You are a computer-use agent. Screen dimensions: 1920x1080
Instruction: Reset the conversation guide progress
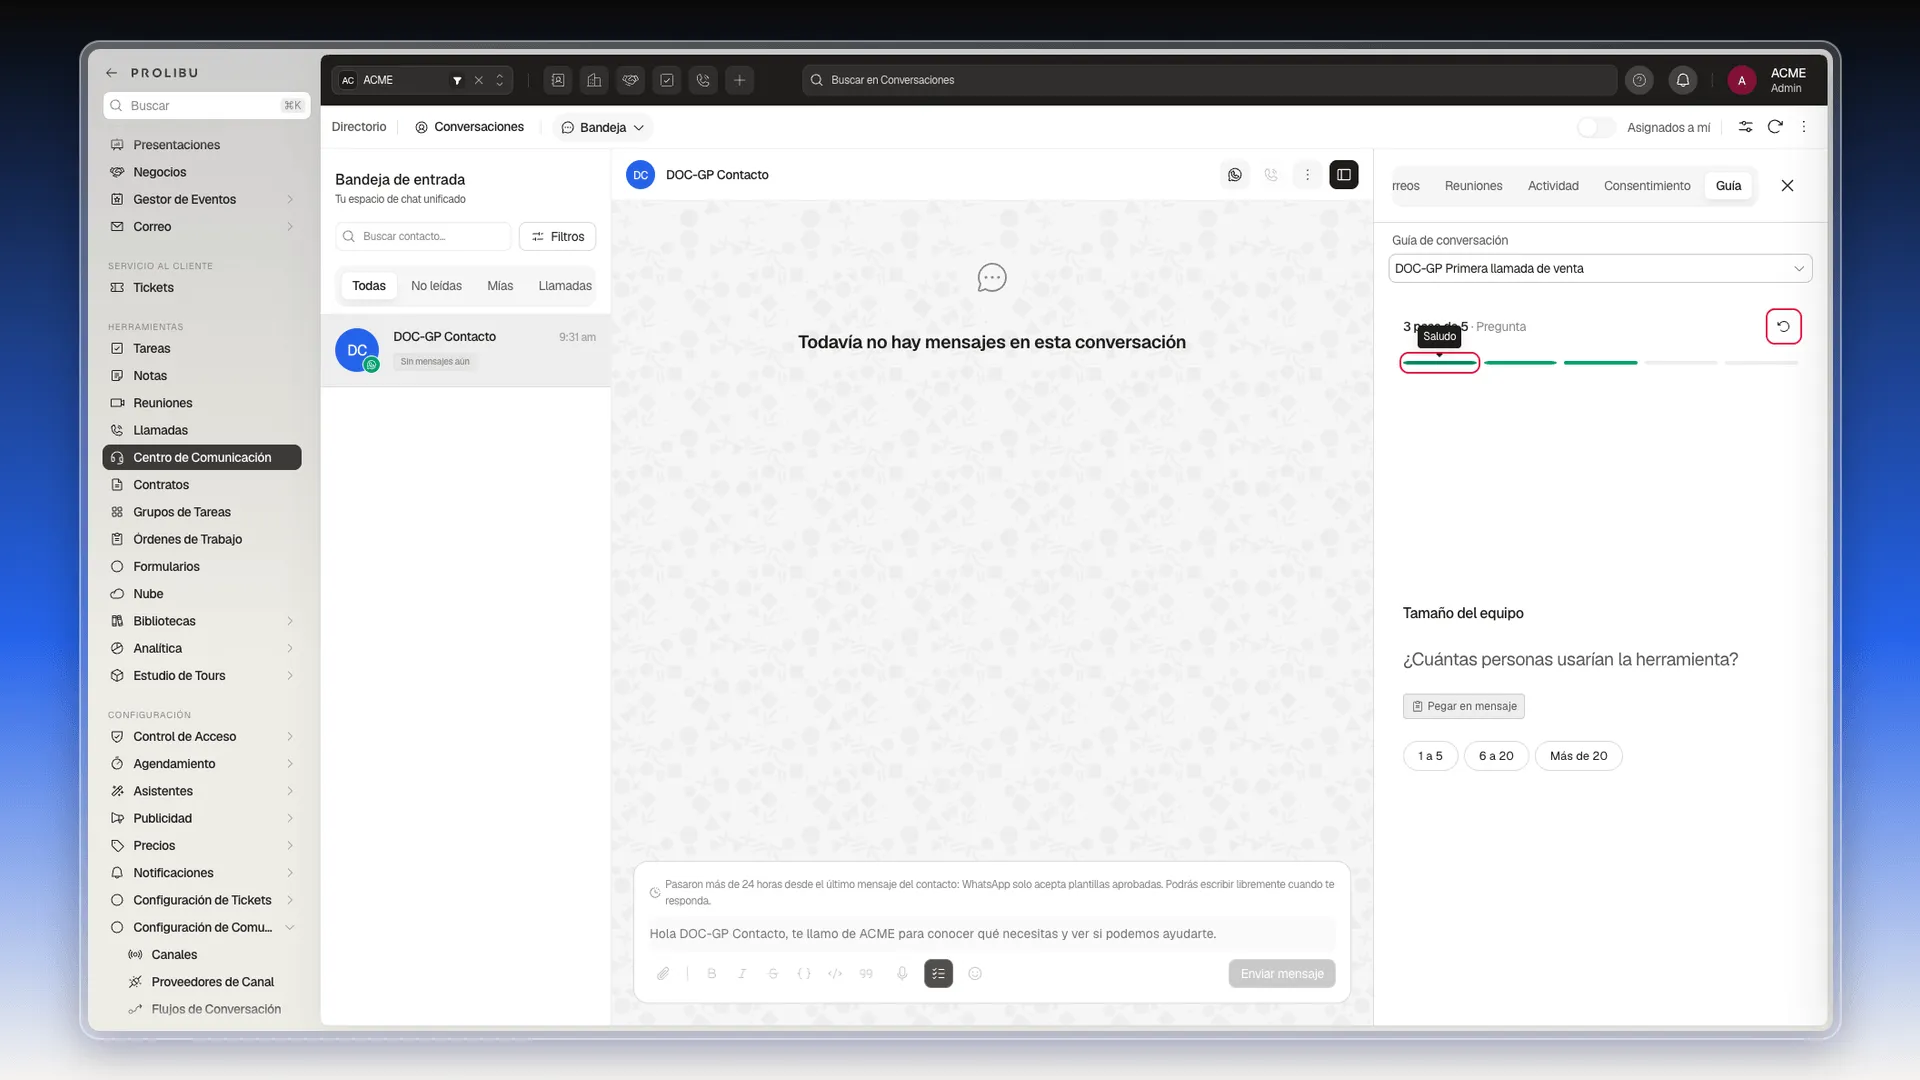pyautogui.click(x=1783, y=326)
